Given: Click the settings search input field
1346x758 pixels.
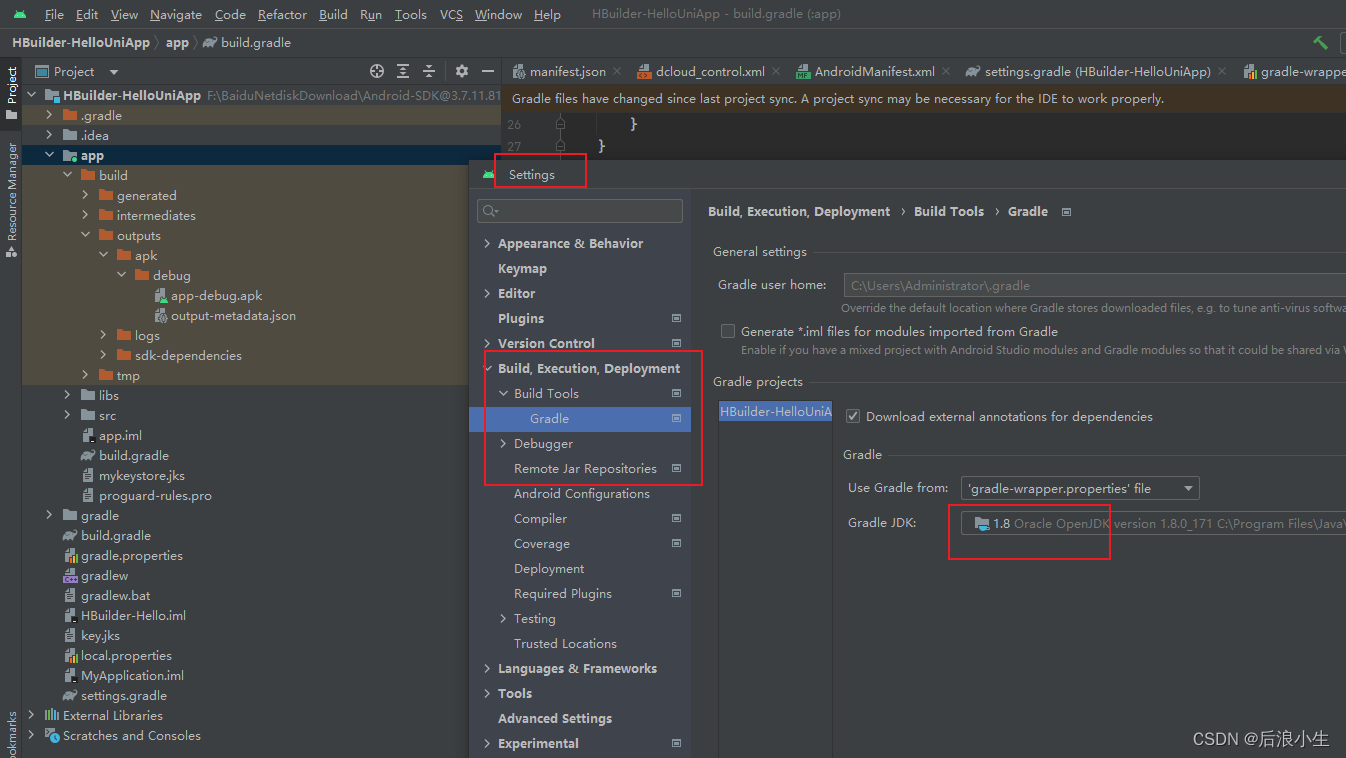Looking at the screenshot, I should pyautogui.click(x=580, y=211).
